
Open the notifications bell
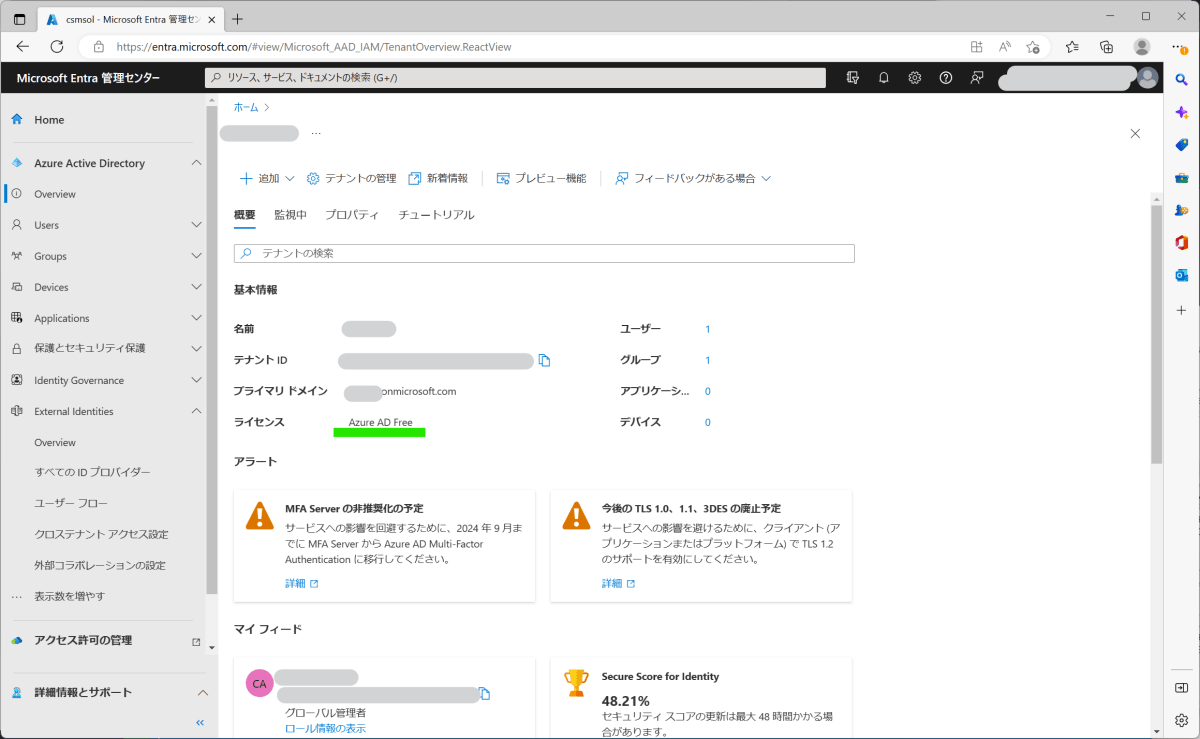pyautogui.click(x=884, y=78)
